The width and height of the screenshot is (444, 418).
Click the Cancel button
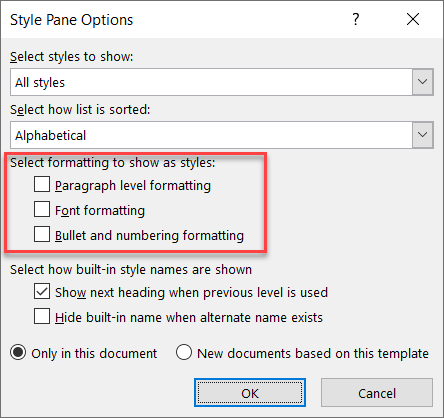(x=377, y=393)
